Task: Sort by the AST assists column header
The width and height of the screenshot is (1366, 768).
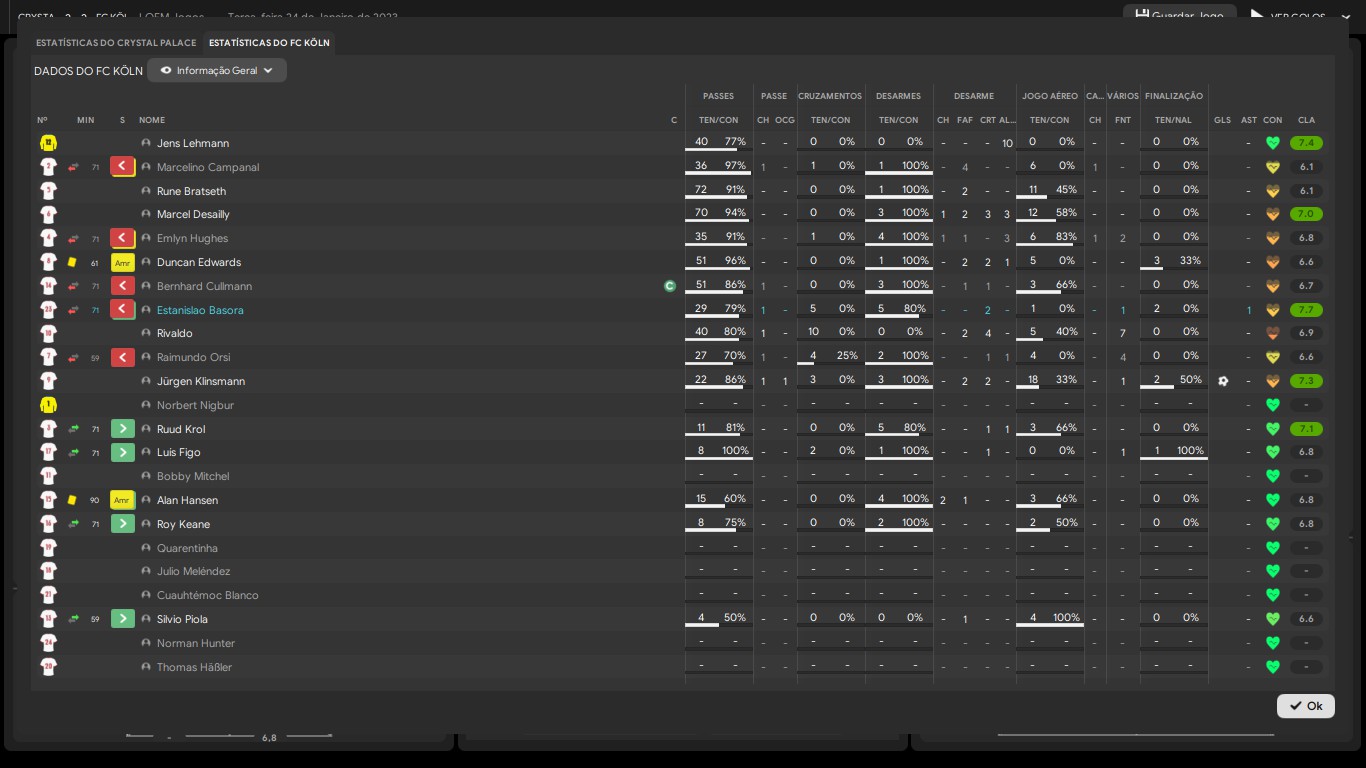Action: 1249,120
